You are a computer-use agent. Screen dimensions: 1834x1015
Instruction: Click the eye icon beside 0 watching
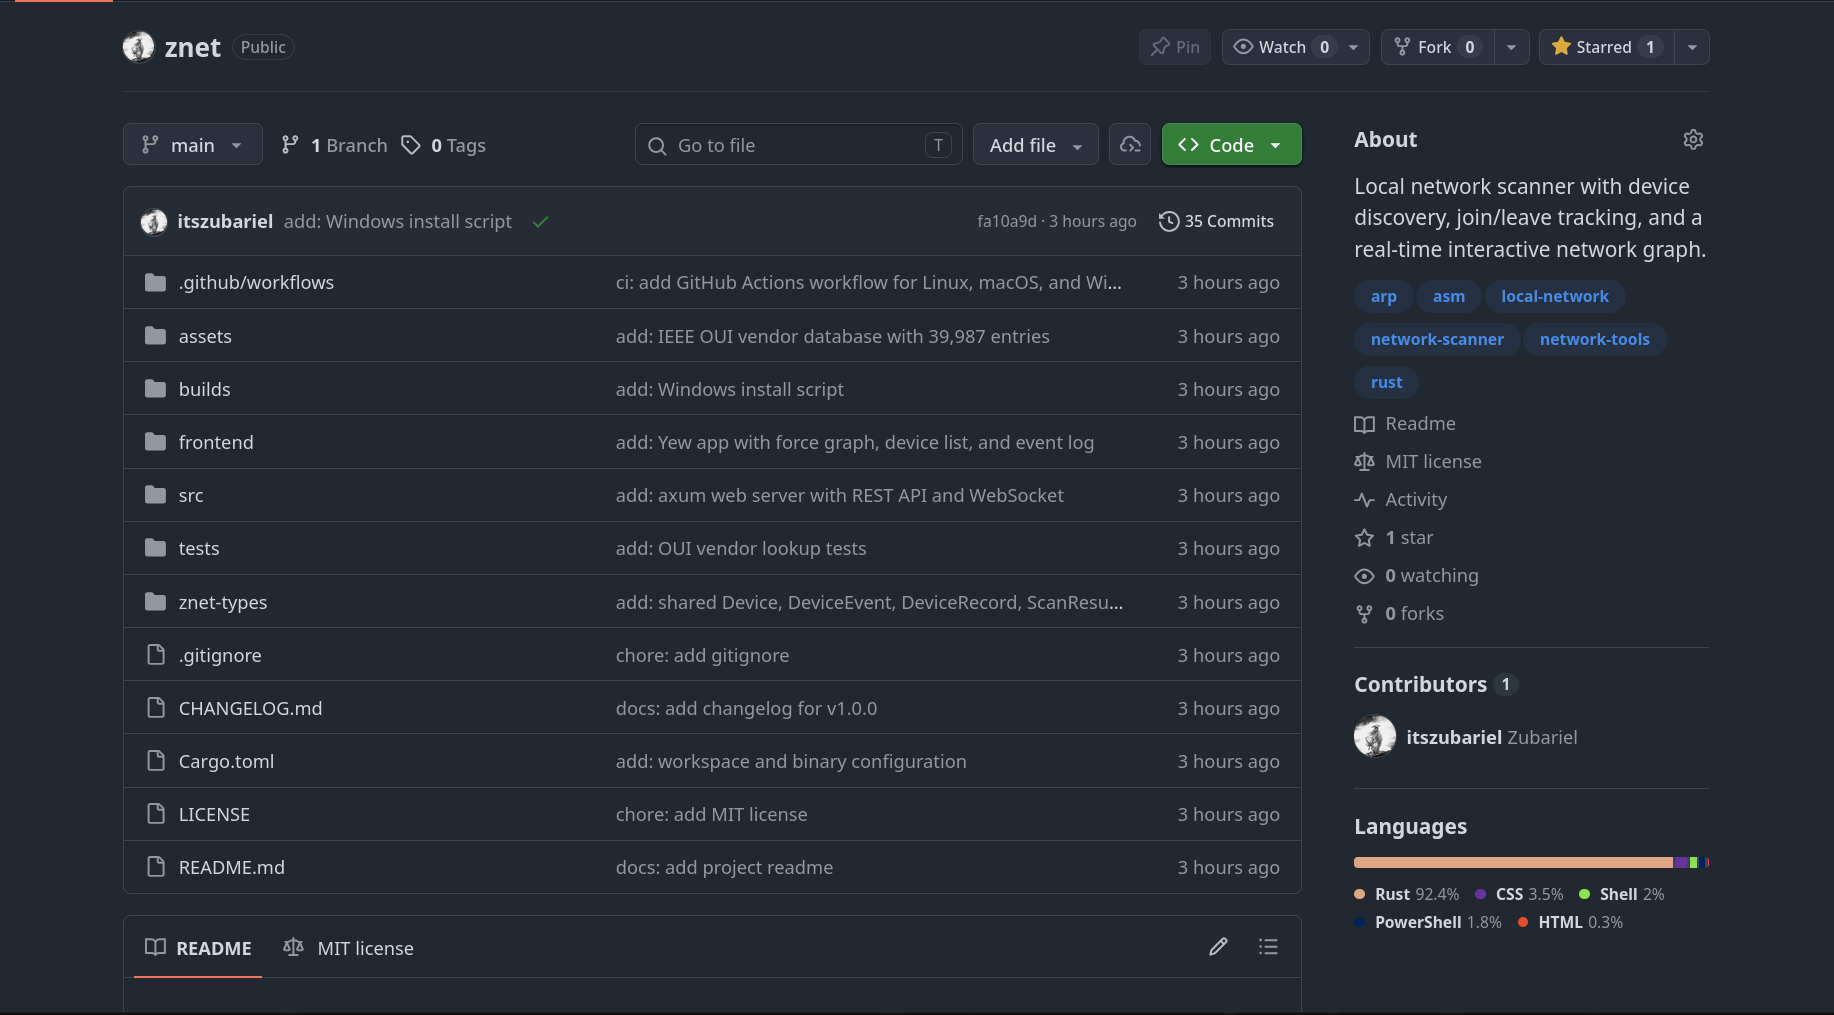(x=1364, y=576)
